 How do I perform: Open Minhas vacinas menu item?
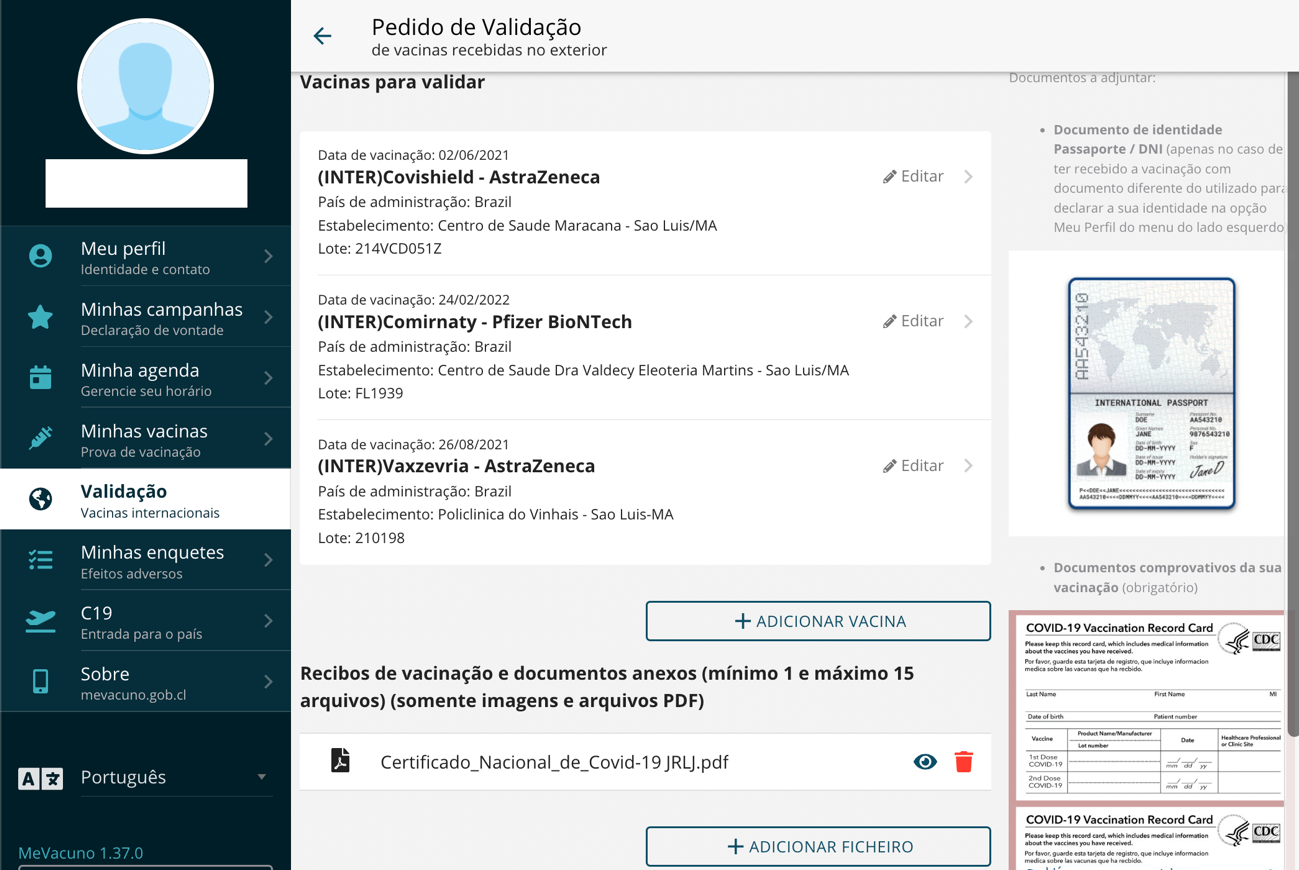[146, 439]
